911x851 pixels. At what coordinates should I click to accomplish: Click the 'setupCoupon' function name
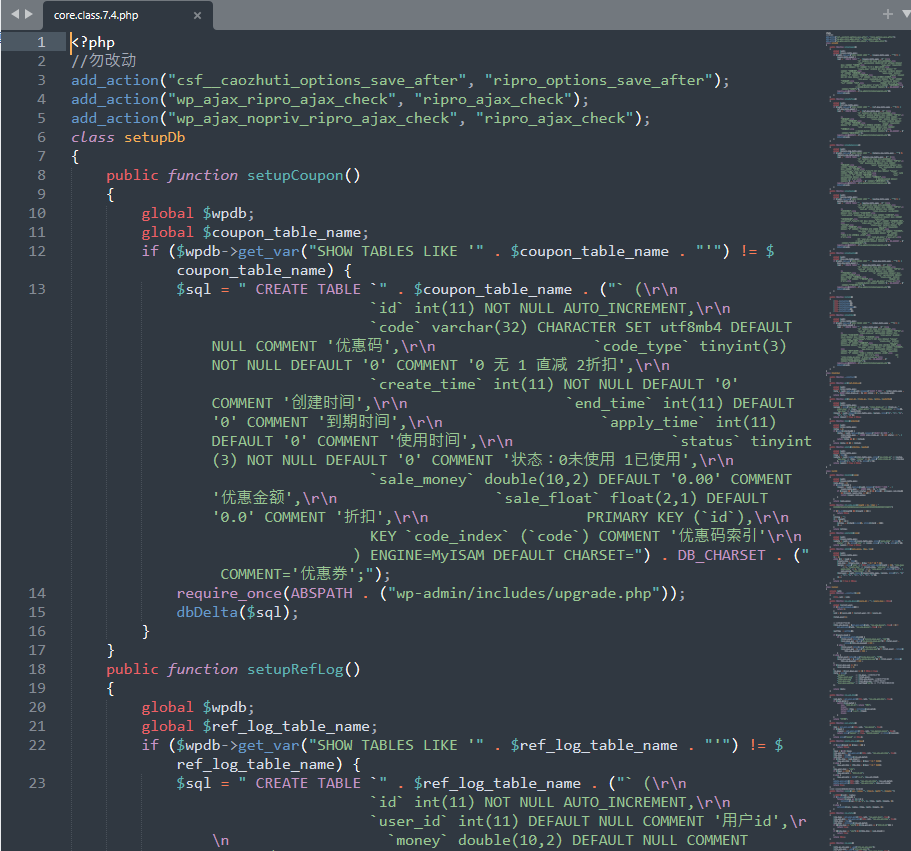295,175
